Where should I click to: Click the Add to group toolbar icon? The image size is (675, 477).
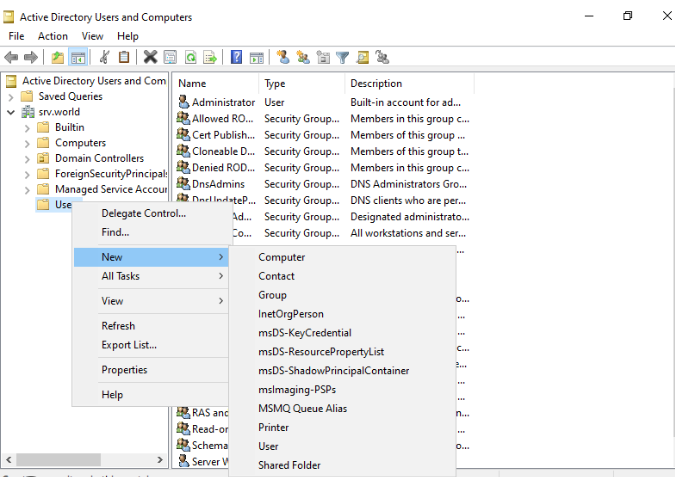click(x=382, y=57)
